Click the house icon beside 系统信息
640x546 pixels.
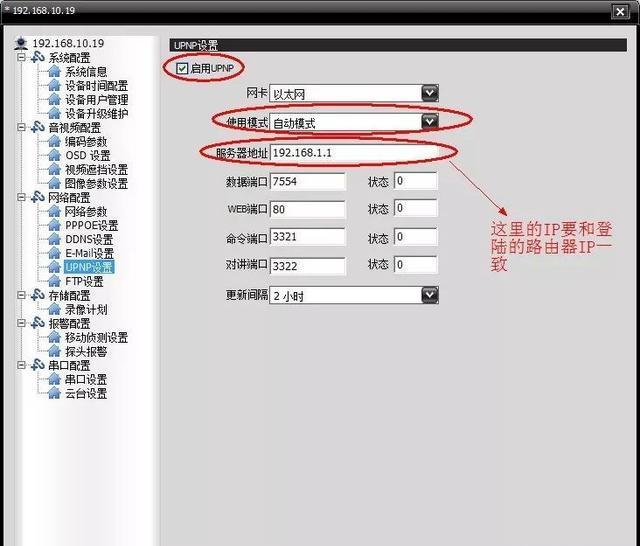(x=54, y=72)
